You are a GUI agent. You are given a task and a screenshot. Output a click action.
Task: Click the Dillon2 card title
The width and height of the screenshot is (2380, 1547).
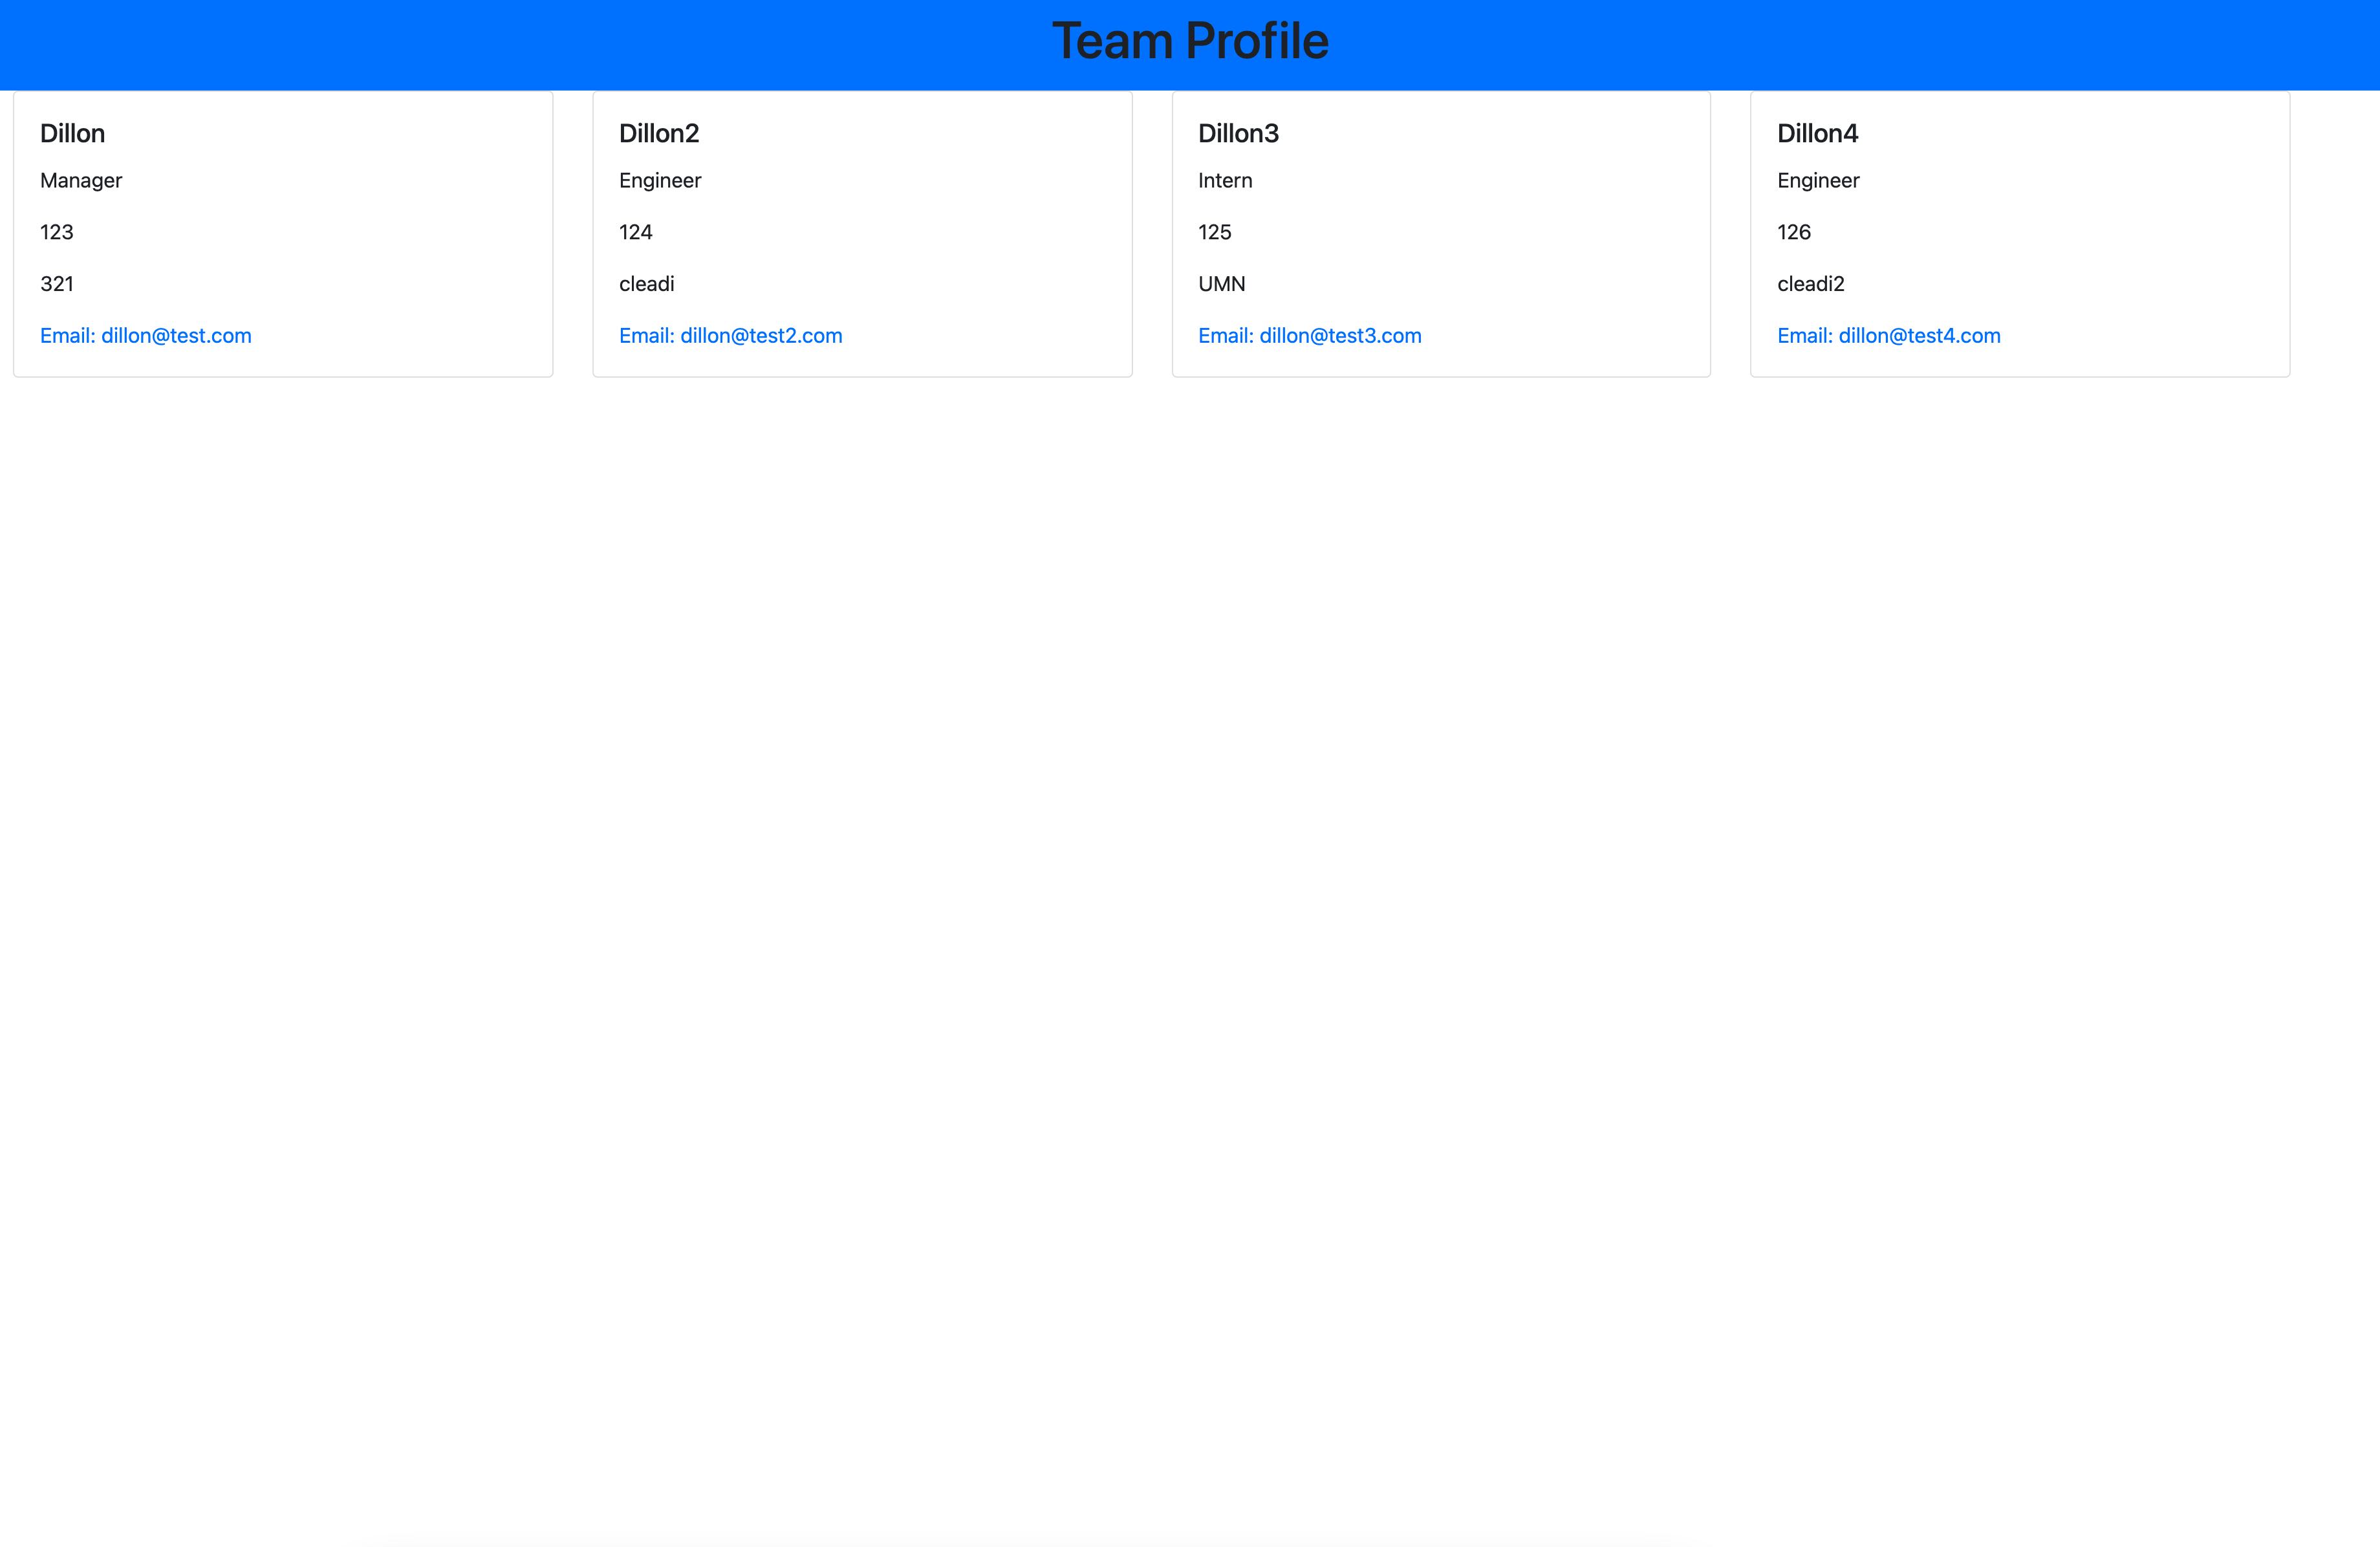pos(658,134)
